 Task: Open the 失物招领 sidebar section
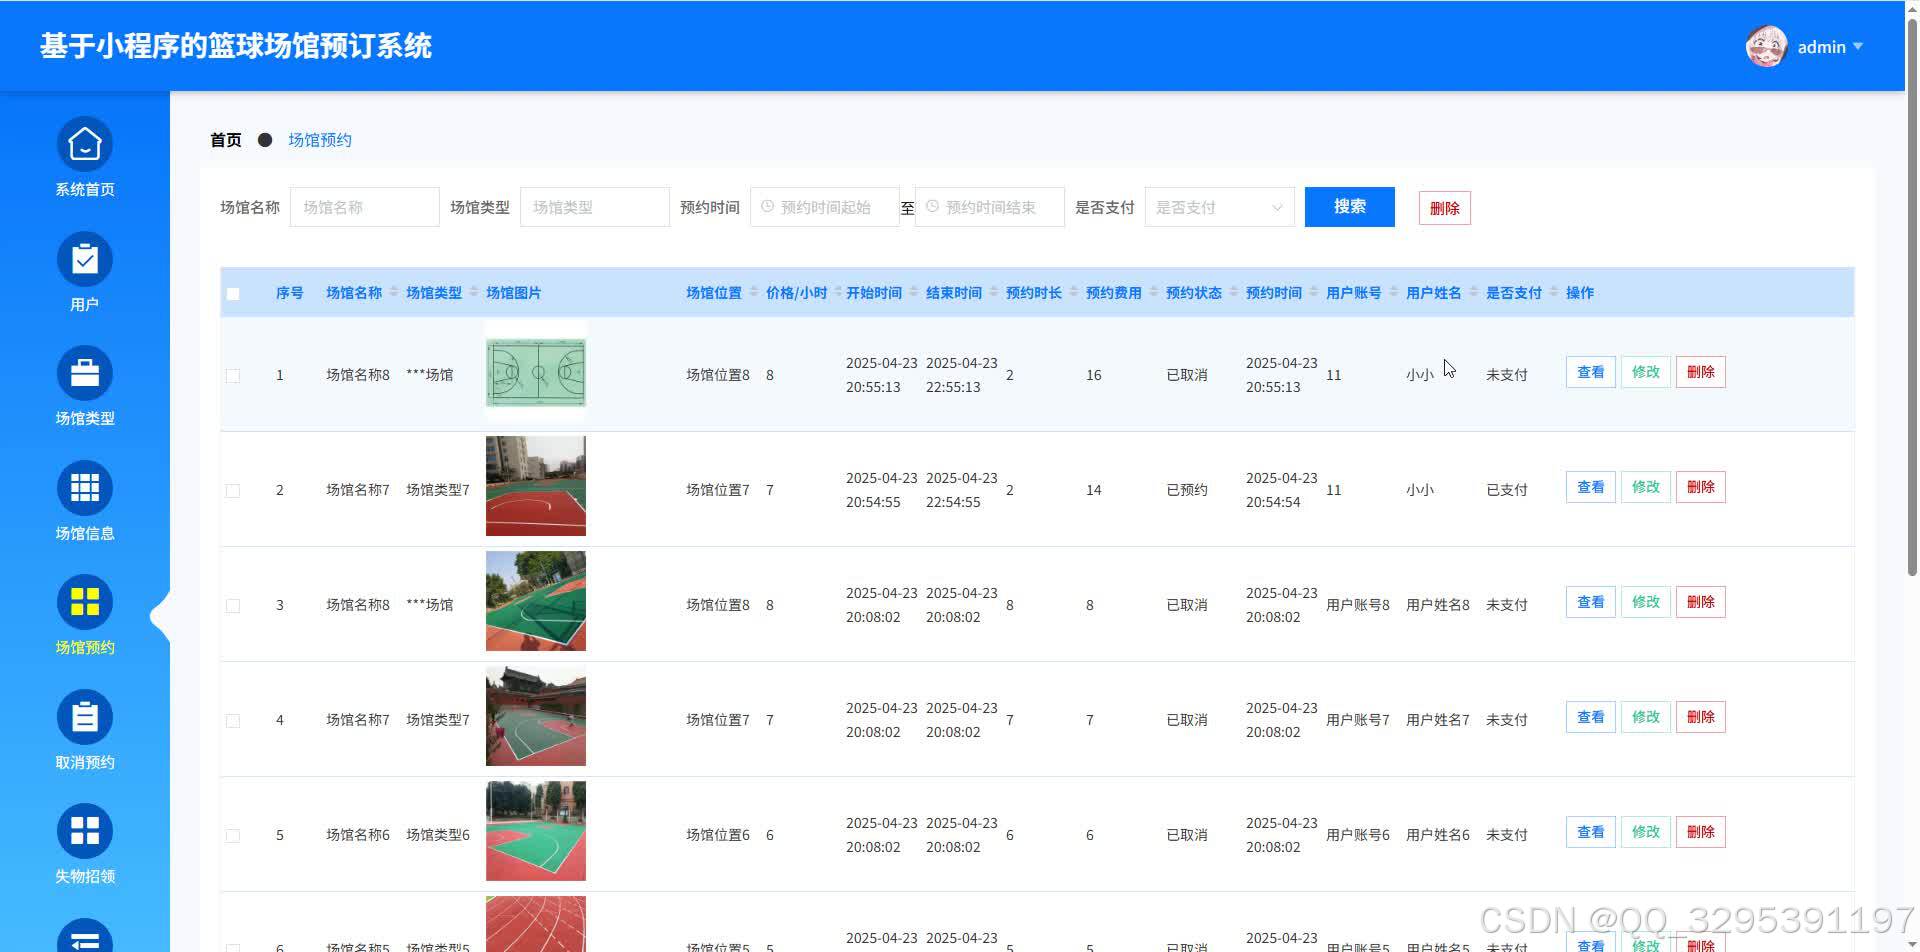84,842
